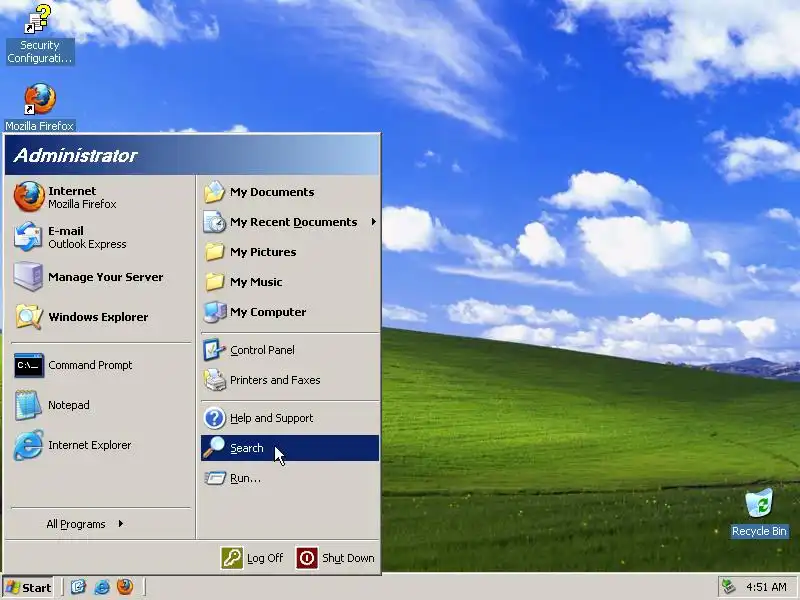
Task: Click the Shut Down button label
Action: pyautogui.click(x=348, y=558)
